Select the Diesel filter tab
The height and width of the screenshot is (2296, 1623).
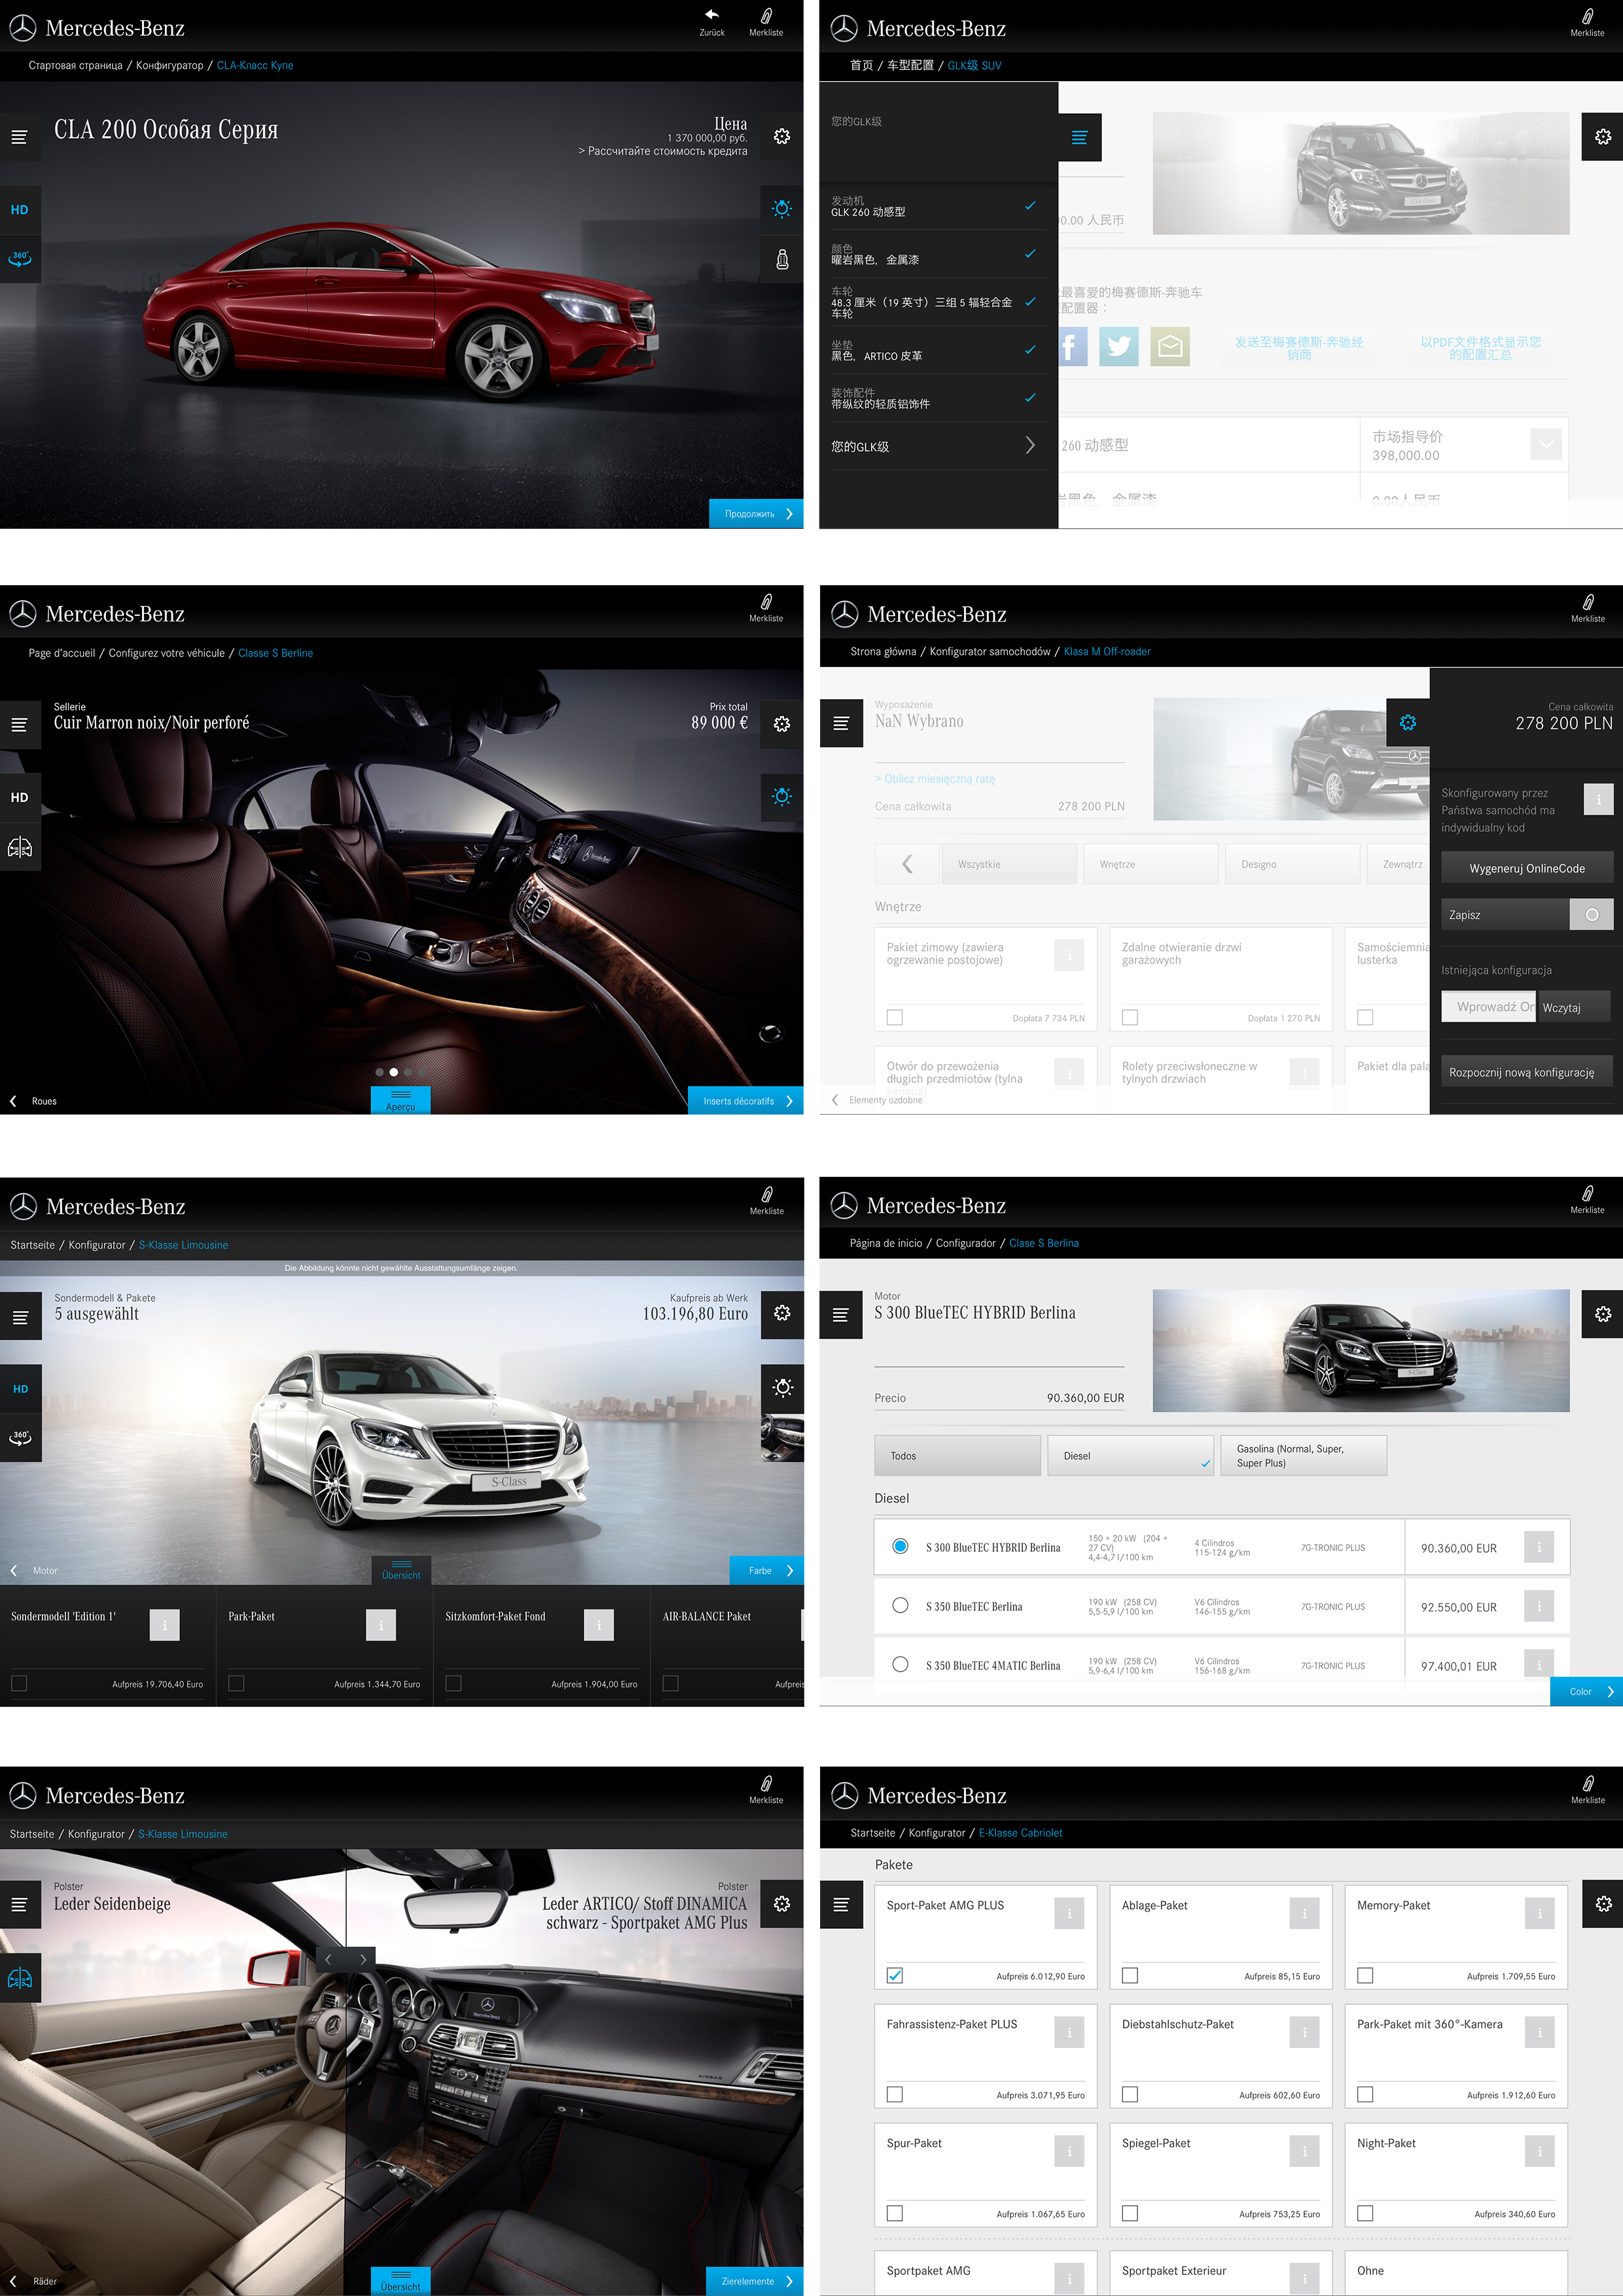tap(1129, 1456)
